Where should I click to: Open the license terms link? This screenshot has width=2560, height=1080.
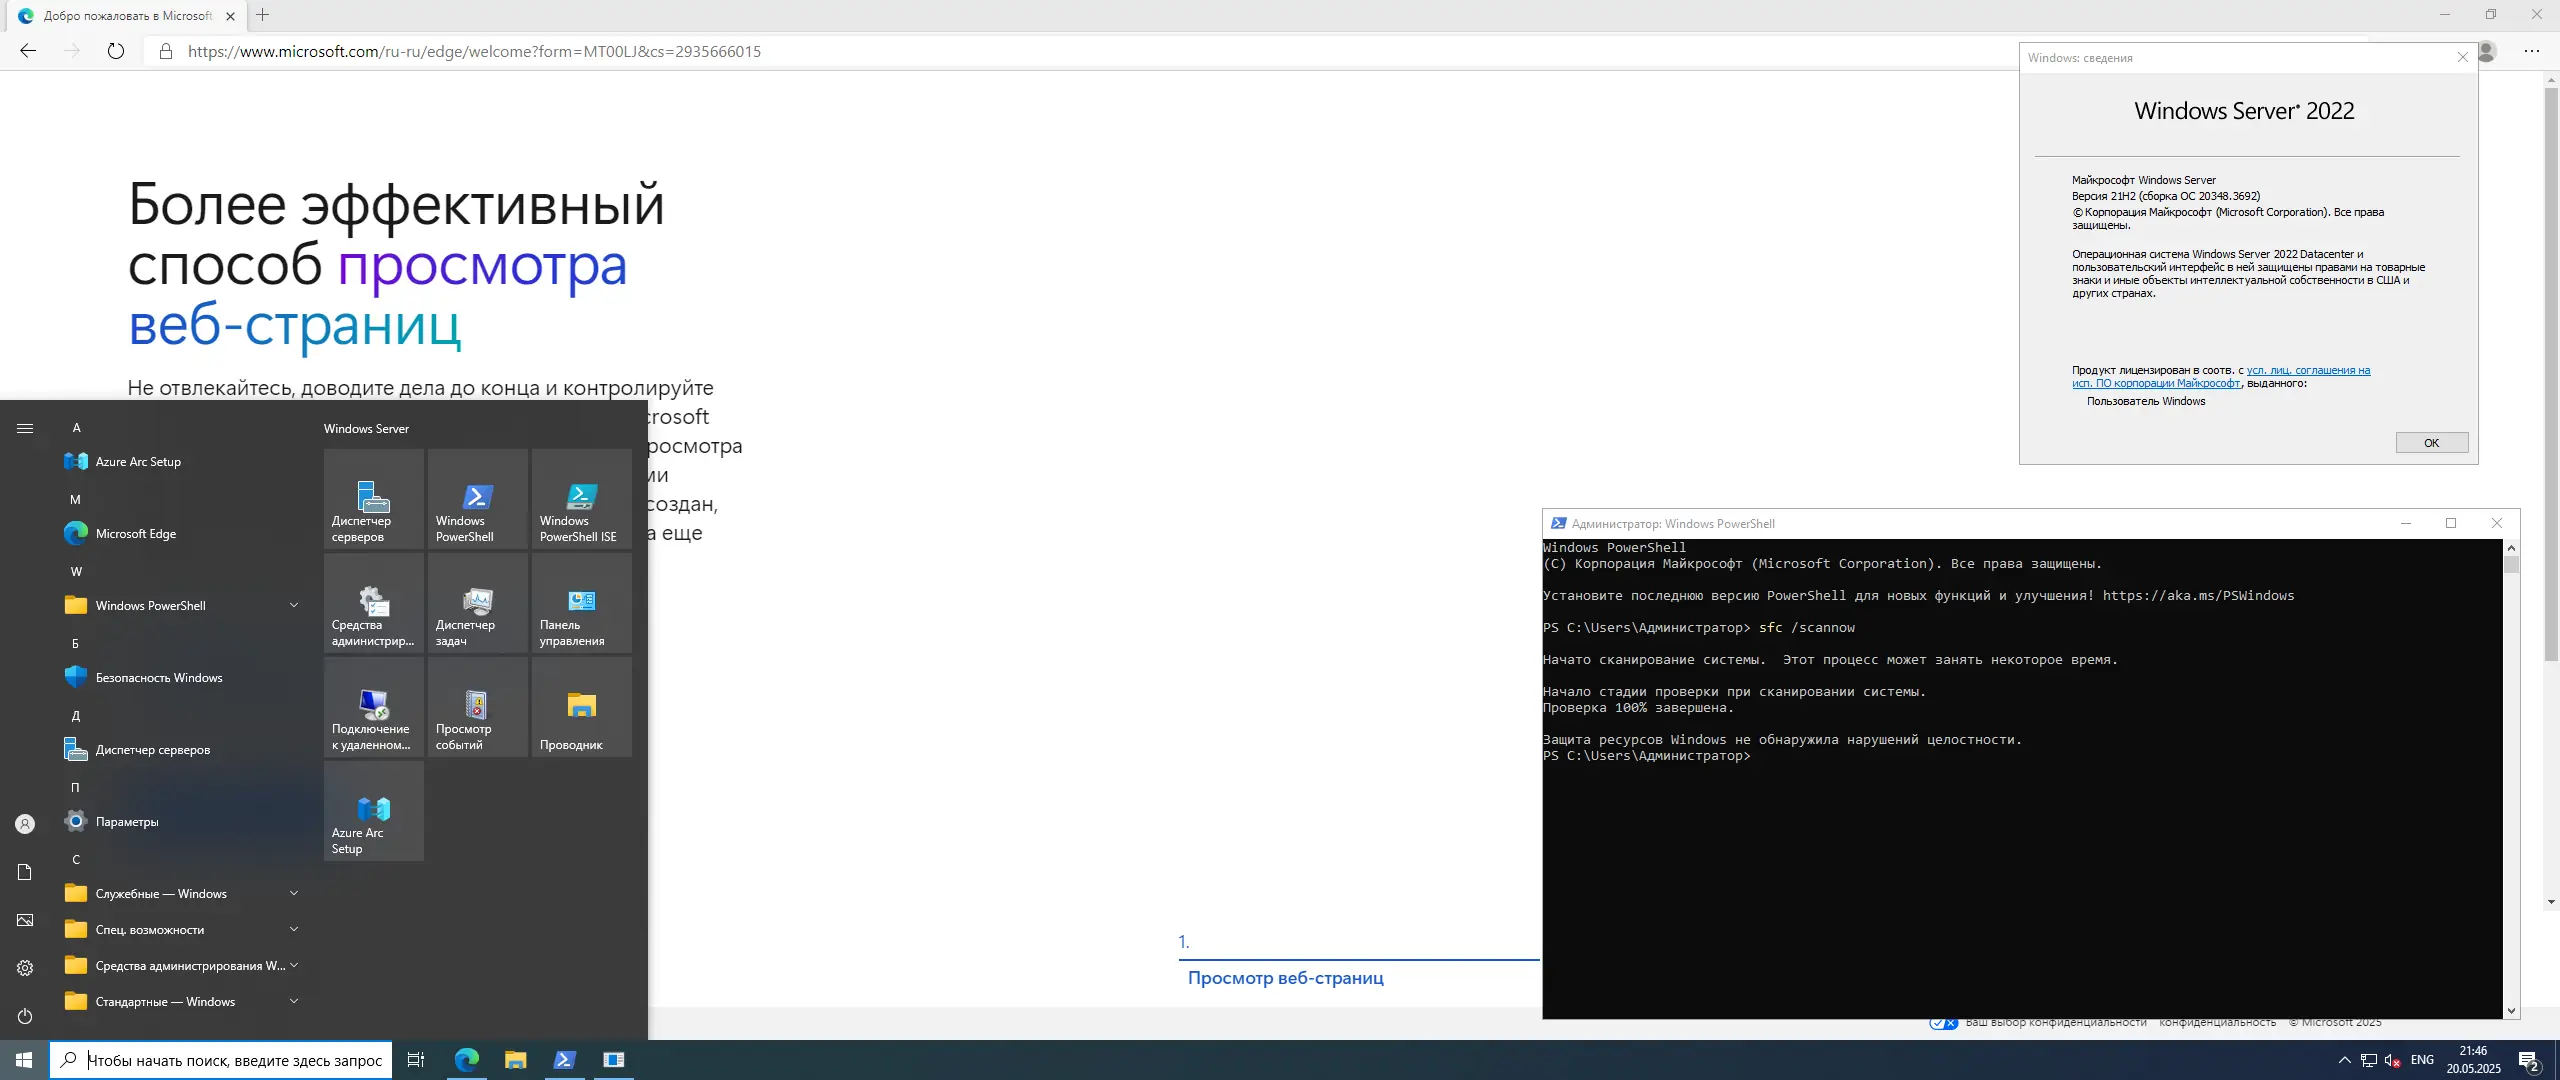tap(2308, 370)
